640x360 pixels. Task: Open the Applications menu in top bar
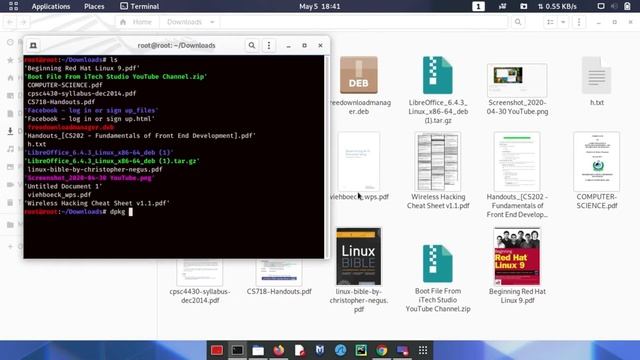(51, 6)
